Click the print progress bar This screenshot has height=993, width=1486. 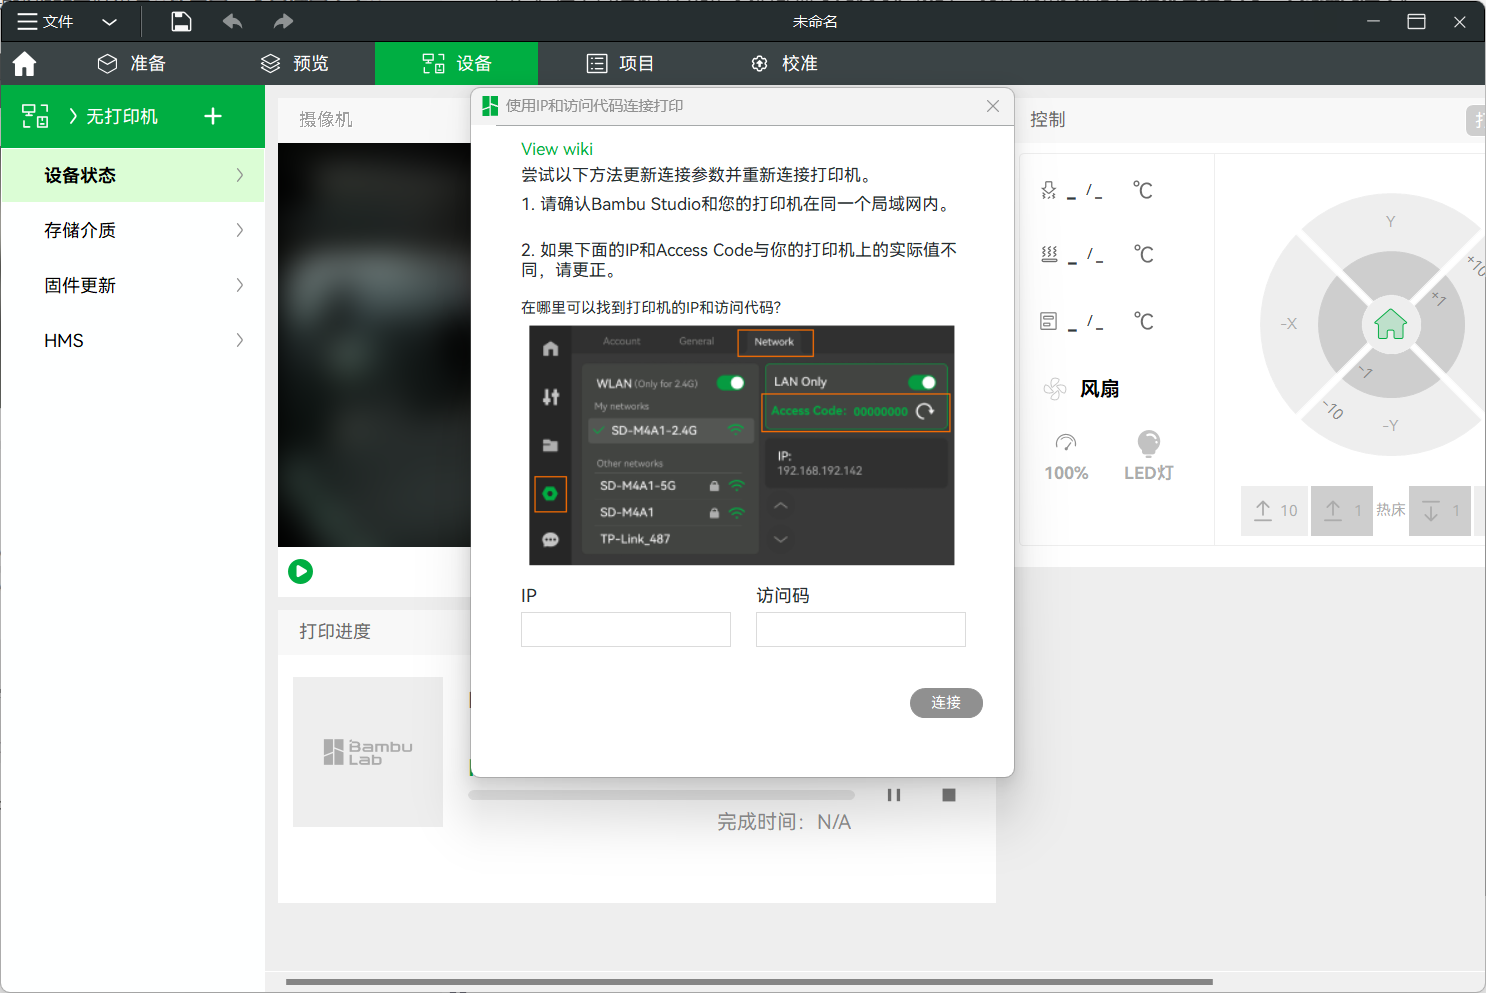pos(661,795)
